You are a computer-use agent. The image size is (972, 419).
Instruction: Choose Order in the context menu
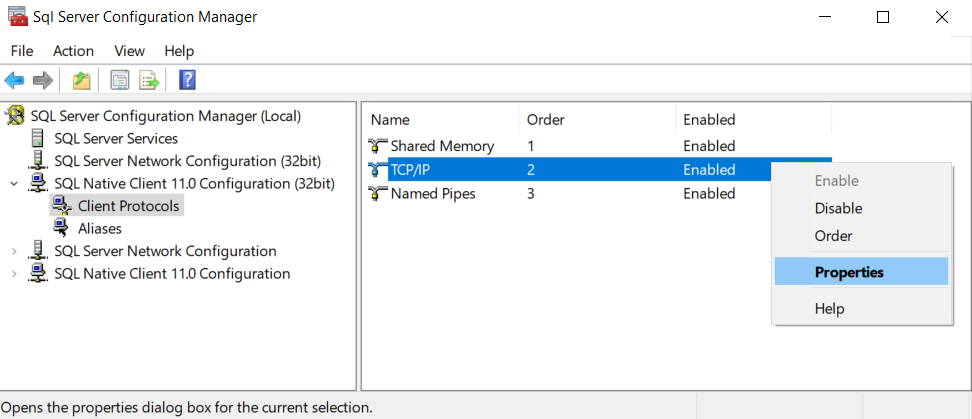(833, 236)
